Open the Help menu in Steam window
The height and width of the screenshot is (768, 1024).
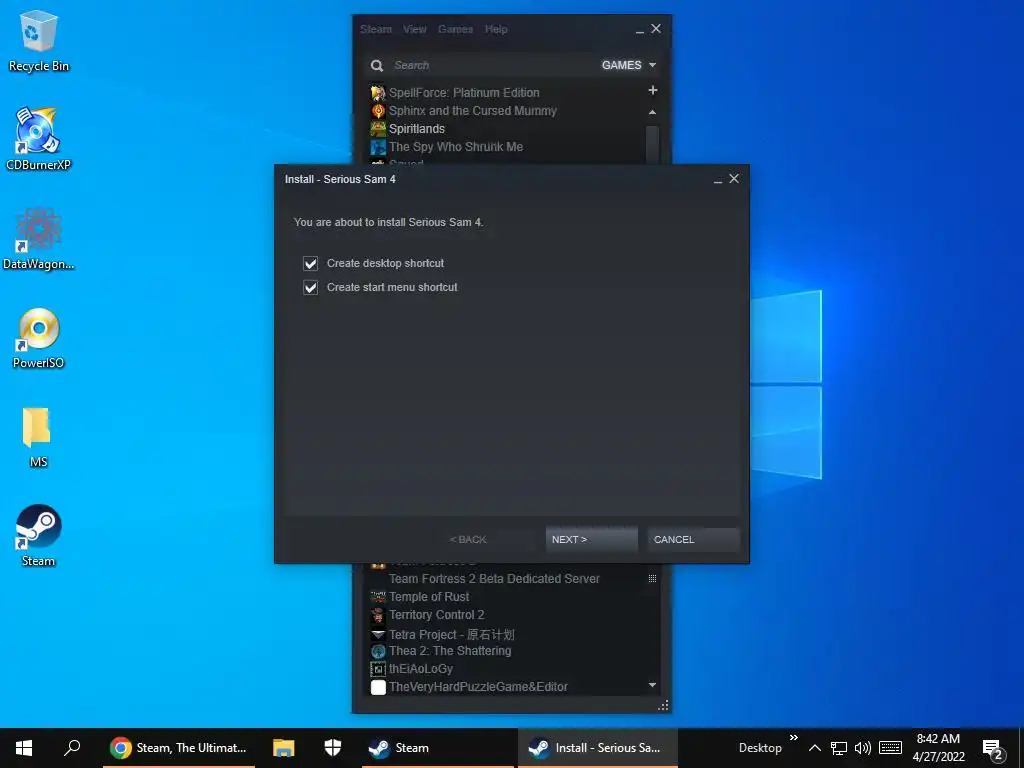click(496, 29)
